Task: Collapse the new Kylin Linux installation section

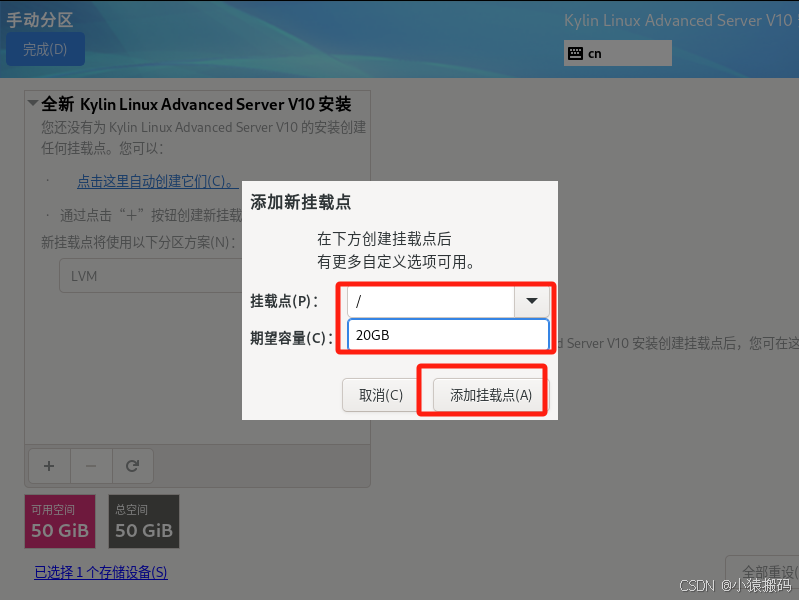Action: (x=33, y=103)
